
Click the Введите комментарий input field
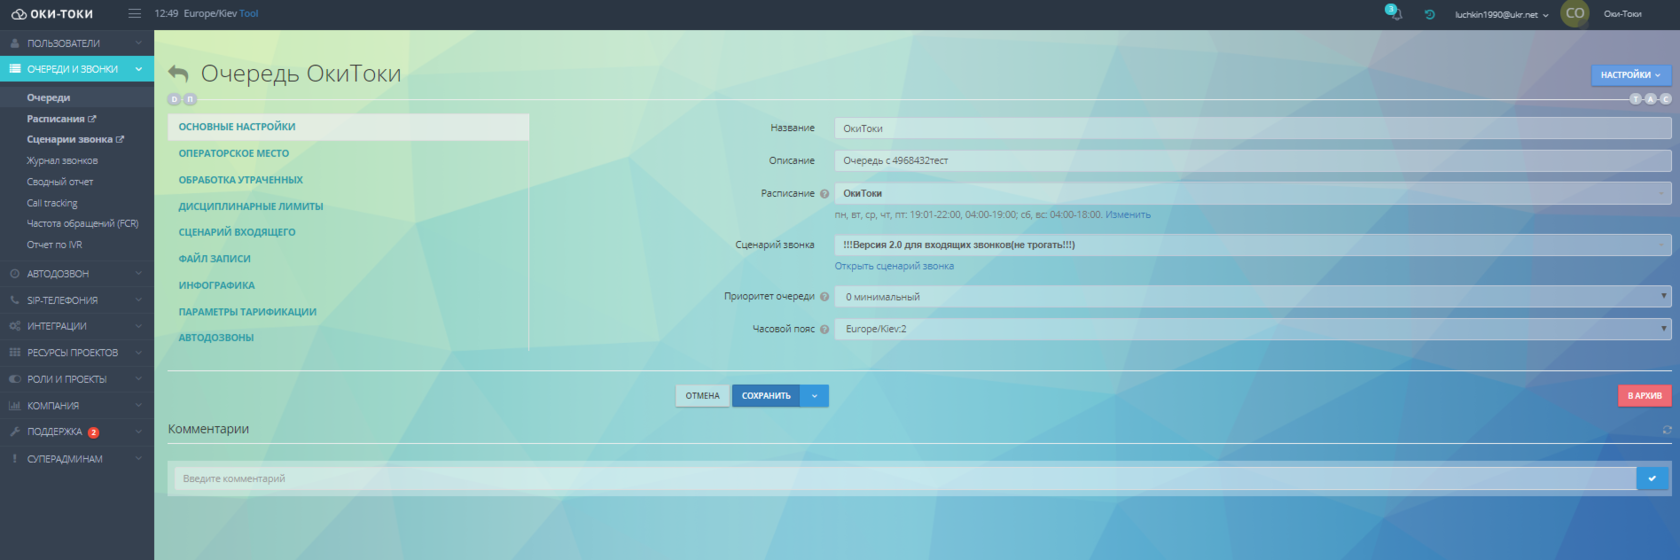click(905, 479)
